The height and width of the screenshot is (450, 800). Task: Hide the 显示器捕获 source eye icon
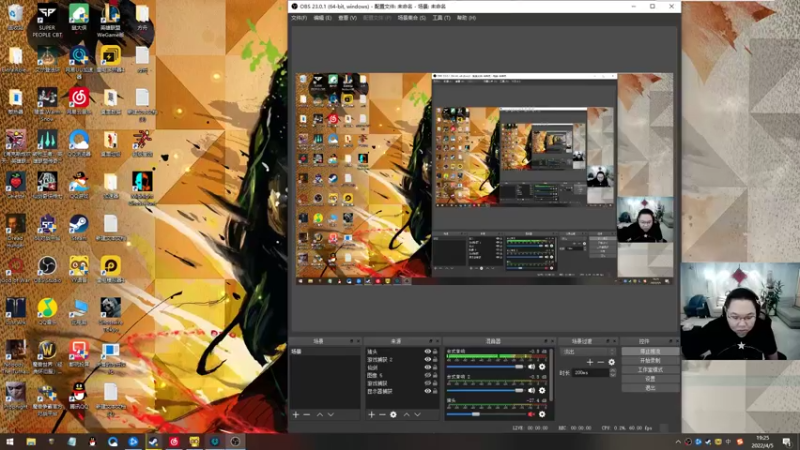[x=428, y=391]
